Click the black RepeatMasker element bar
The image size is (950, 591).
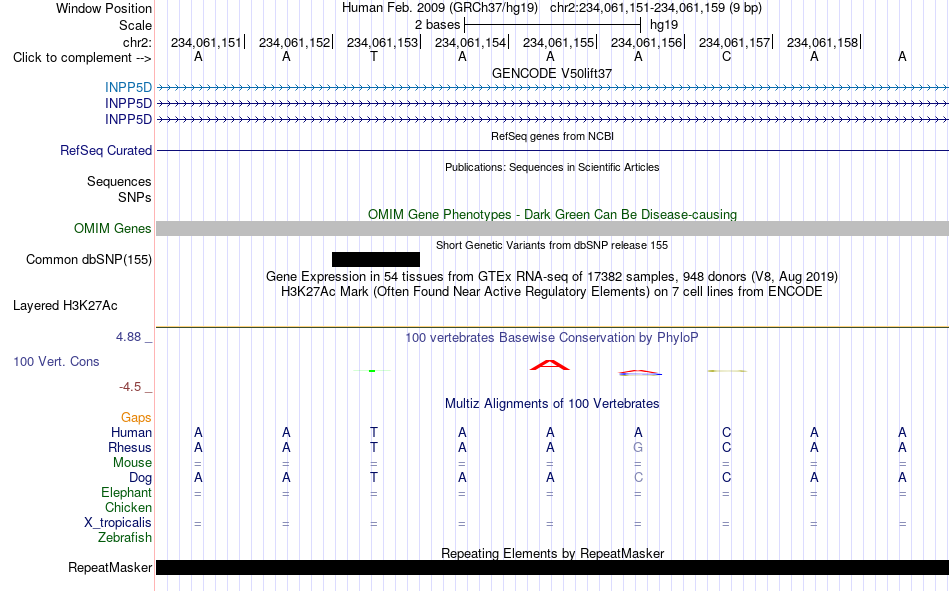pos(552,567)
